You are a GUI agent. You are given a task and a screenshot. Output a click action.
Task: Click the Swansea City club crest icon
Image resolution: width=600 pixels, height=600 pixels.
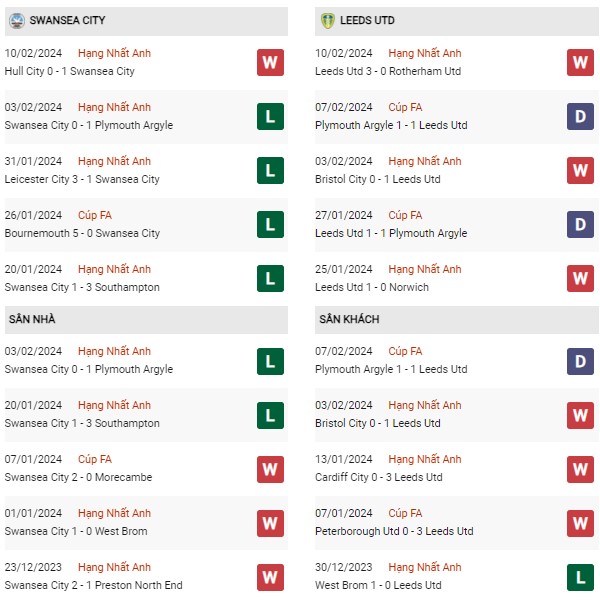click(x=17, y=20)
